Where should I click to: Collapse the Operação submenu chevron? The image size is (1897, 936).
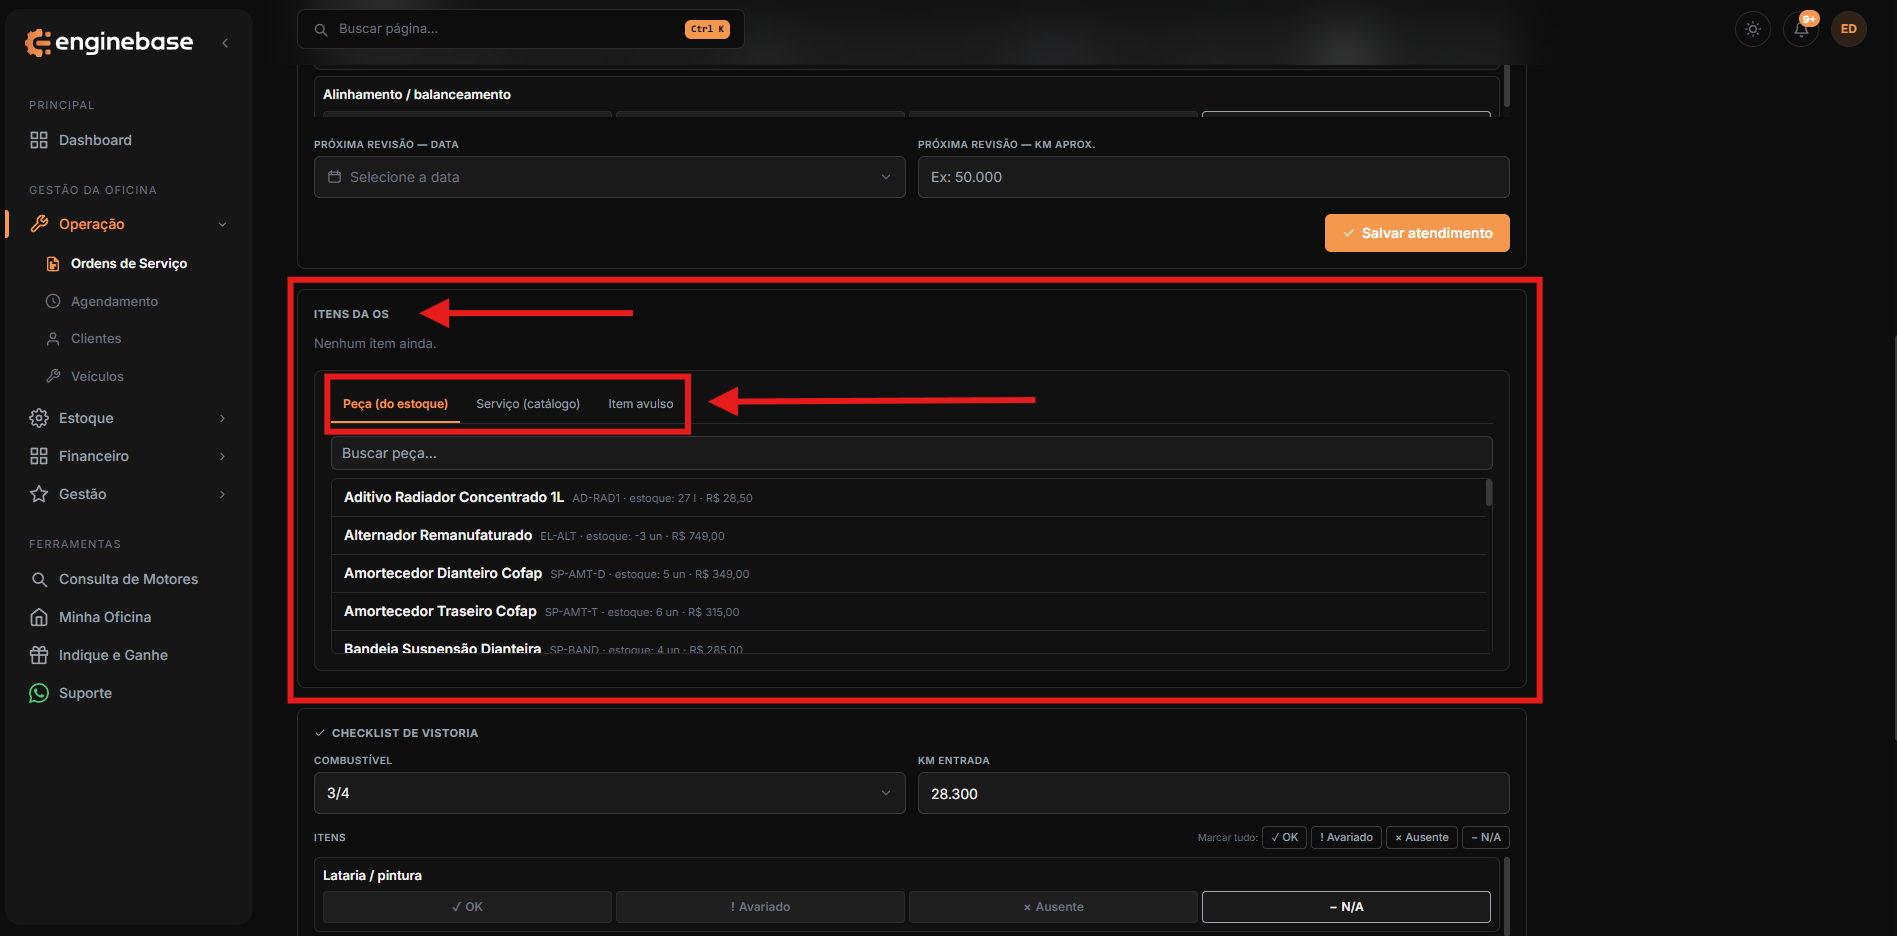coord(222,224)
